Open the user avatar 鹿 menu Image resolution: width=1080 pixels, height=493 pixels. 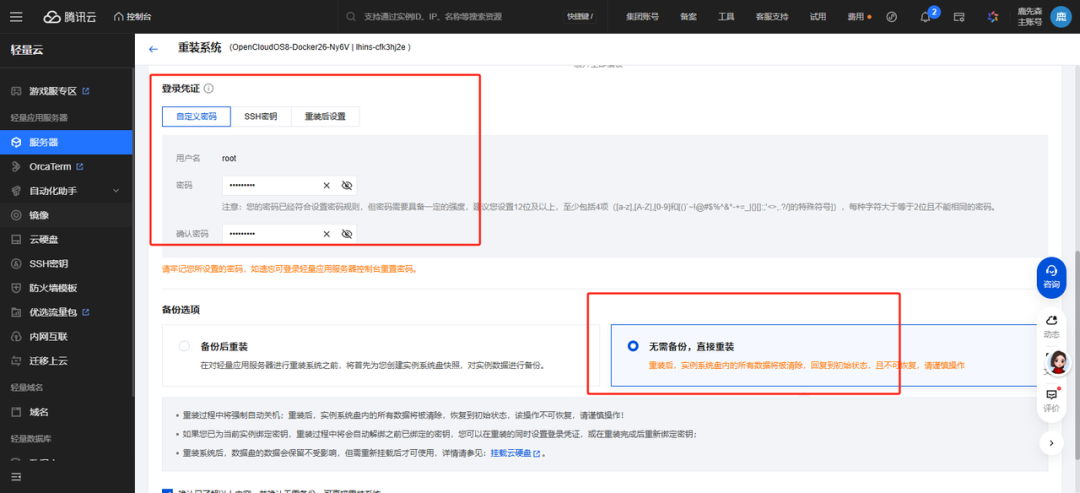(x=1060, y=17)
